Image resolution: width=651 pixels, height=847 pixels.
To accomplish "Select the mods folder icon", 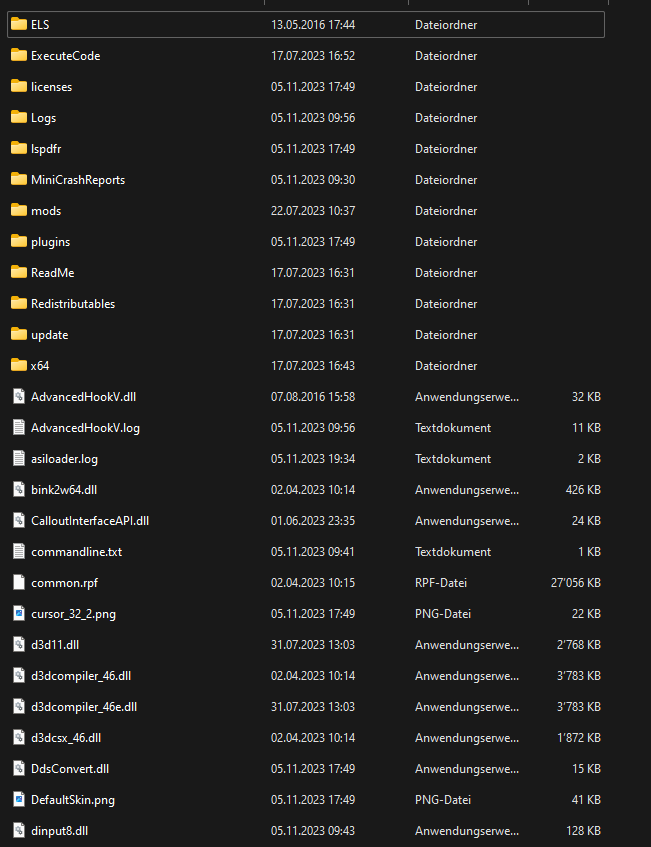I will (x=19, y=210).
